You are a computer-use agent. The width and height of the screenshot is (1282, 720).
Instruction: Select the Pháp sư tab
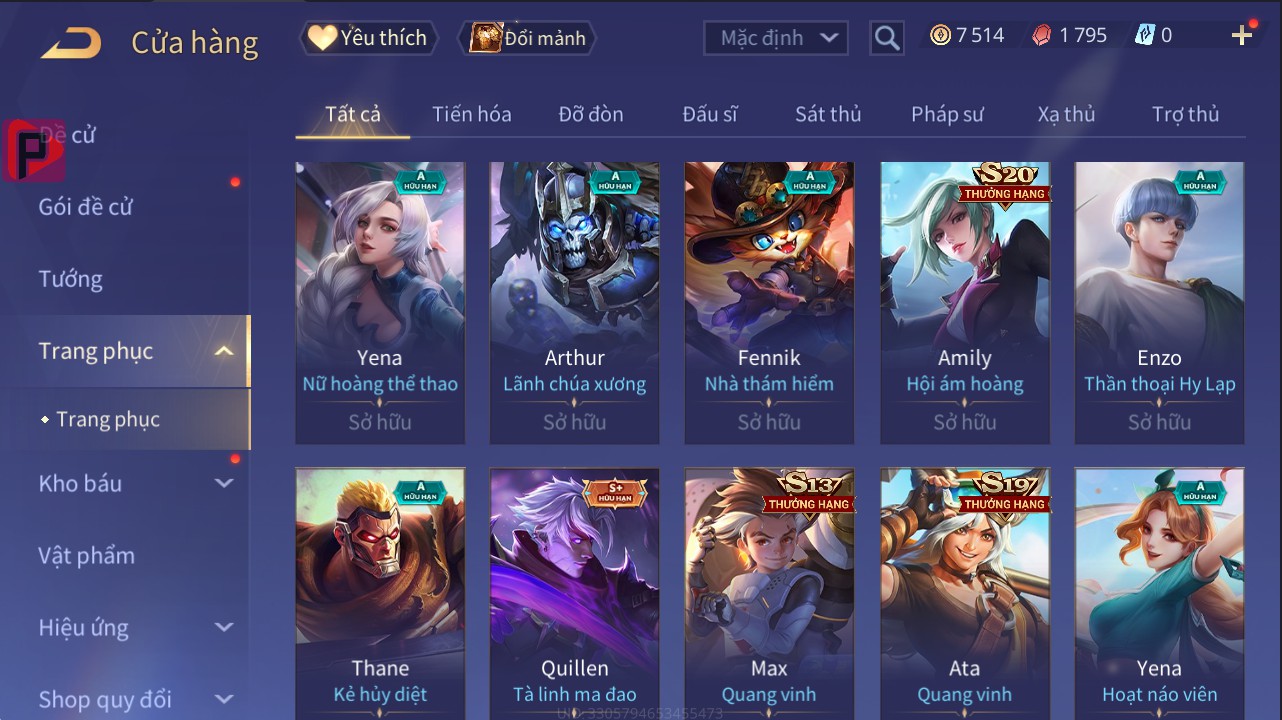(947, 114)
